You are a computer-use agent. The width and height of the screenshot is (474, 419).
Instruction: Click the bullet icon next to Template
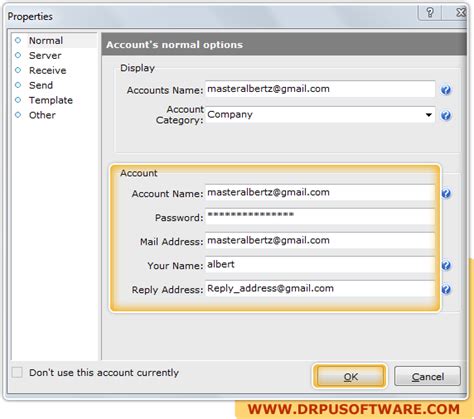(x=18, y=100)
